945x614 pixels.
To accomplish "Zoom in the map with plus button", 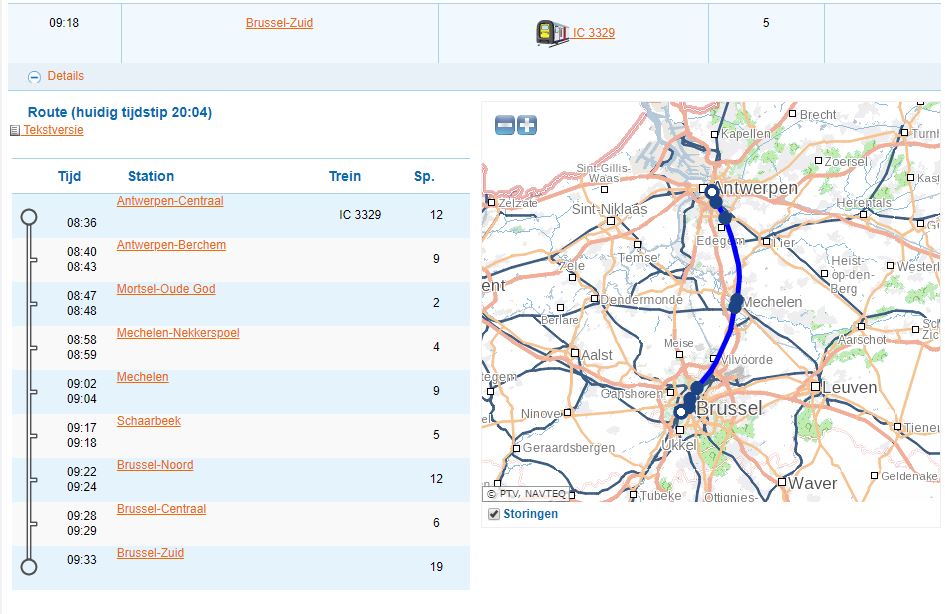I will (x=527, y=125).
